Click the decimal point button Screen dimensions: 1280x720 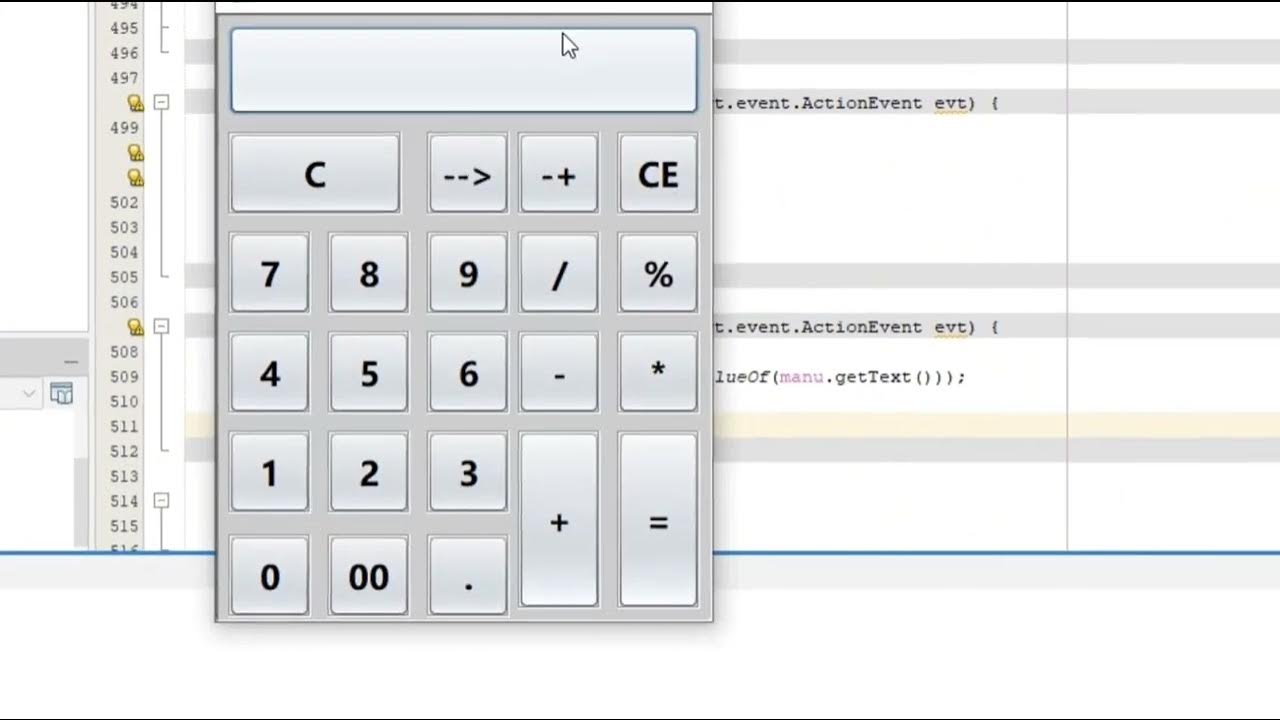pos(468,575)
